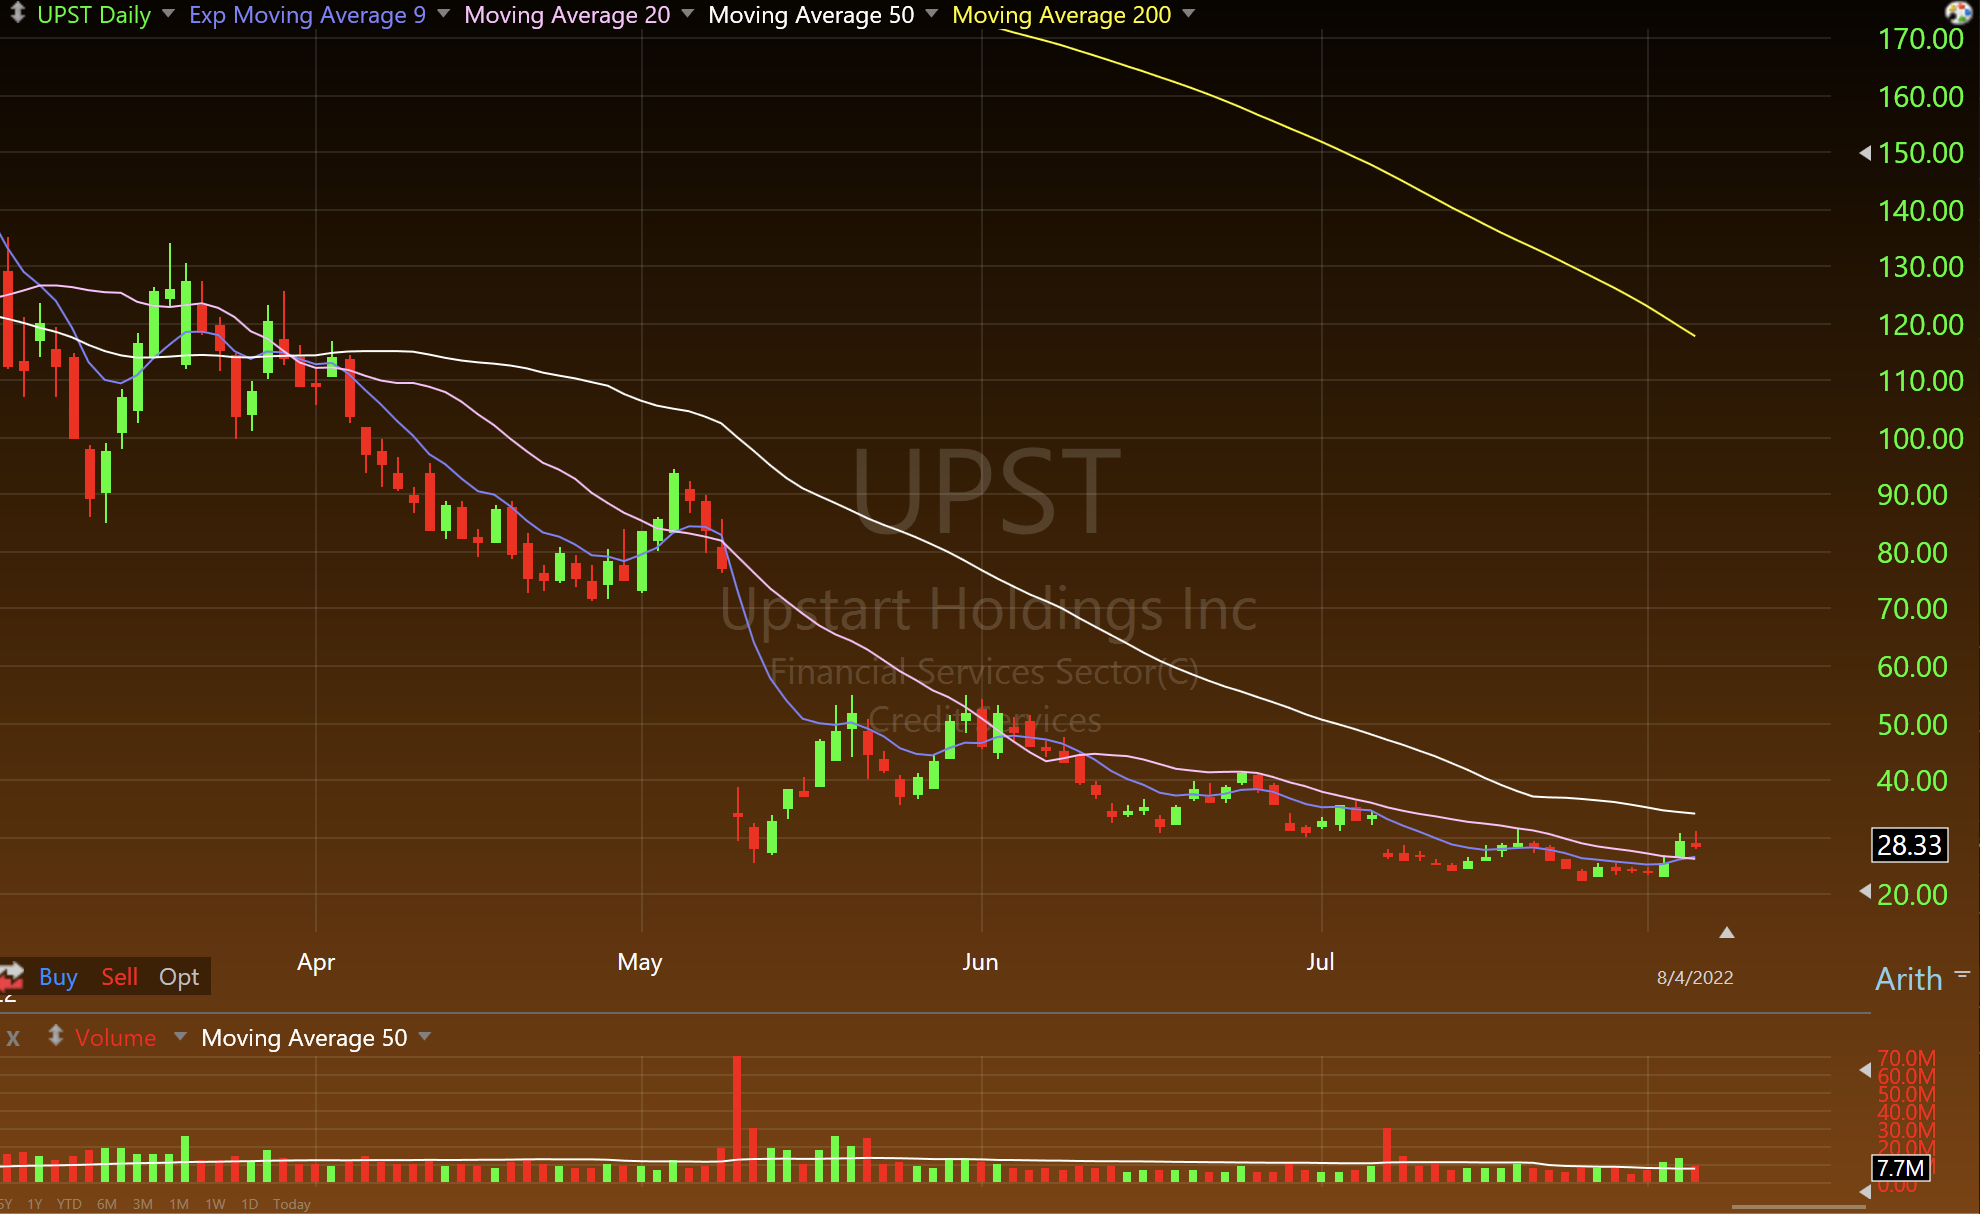
Task: Click the price scale arrow at 150.00
Action: pos(1865,153)
